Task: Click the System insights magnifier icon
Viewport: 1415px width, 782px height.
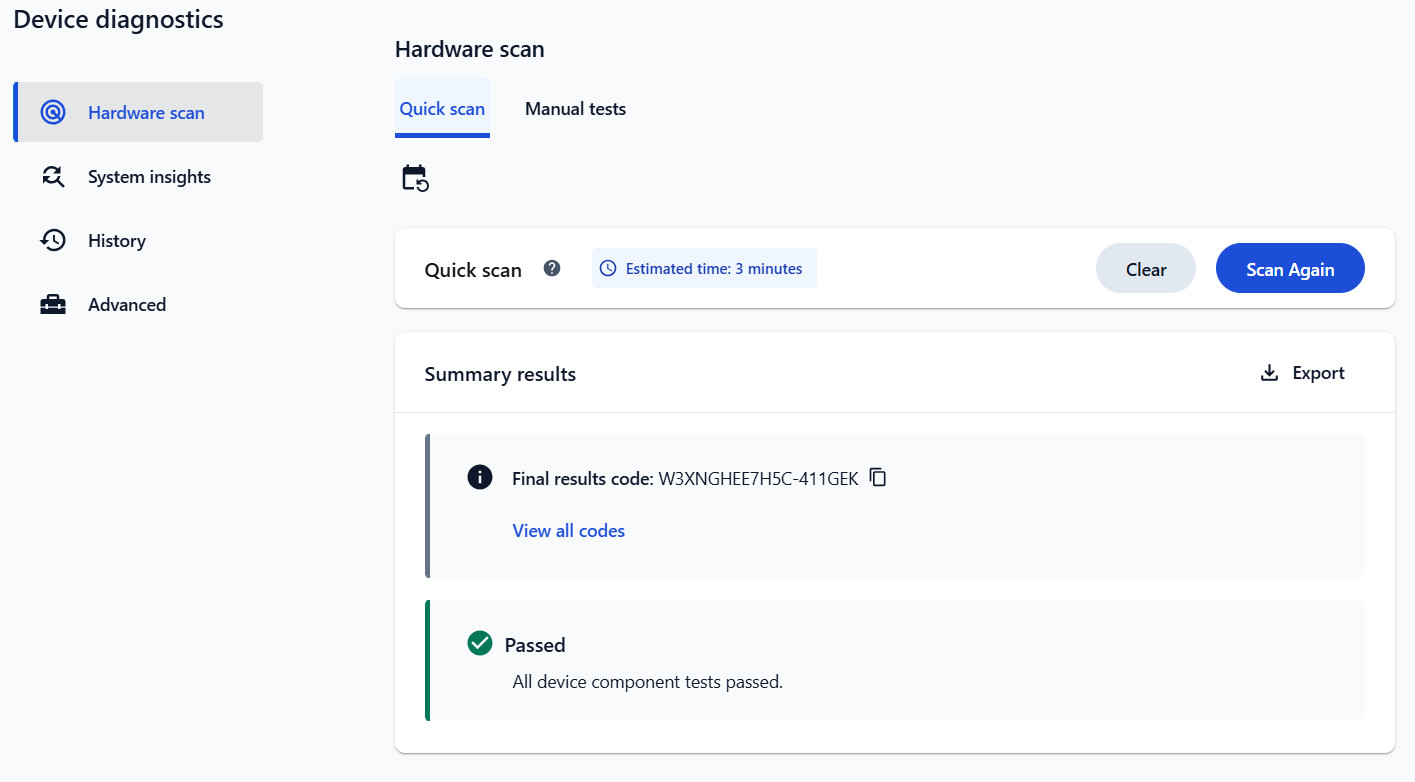Action: 53,177
